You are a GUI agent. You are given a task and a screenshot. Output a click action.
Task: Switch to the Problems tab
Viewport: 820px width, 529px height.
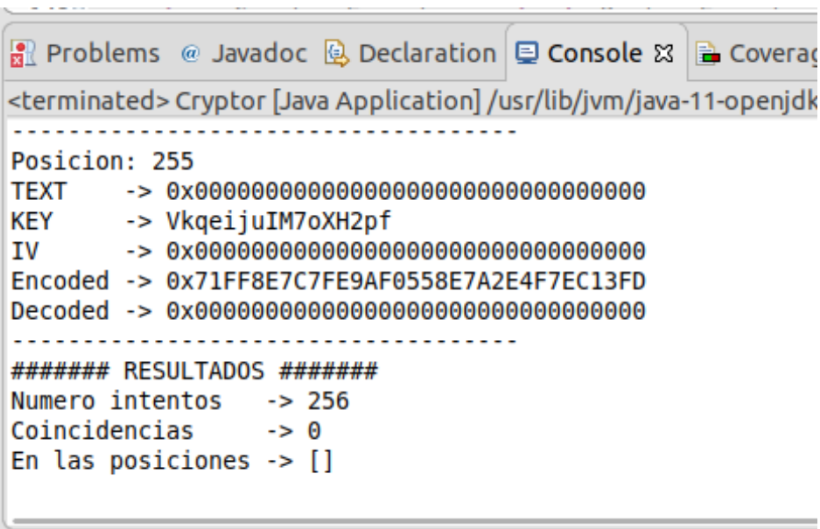(x=102, y=54)
